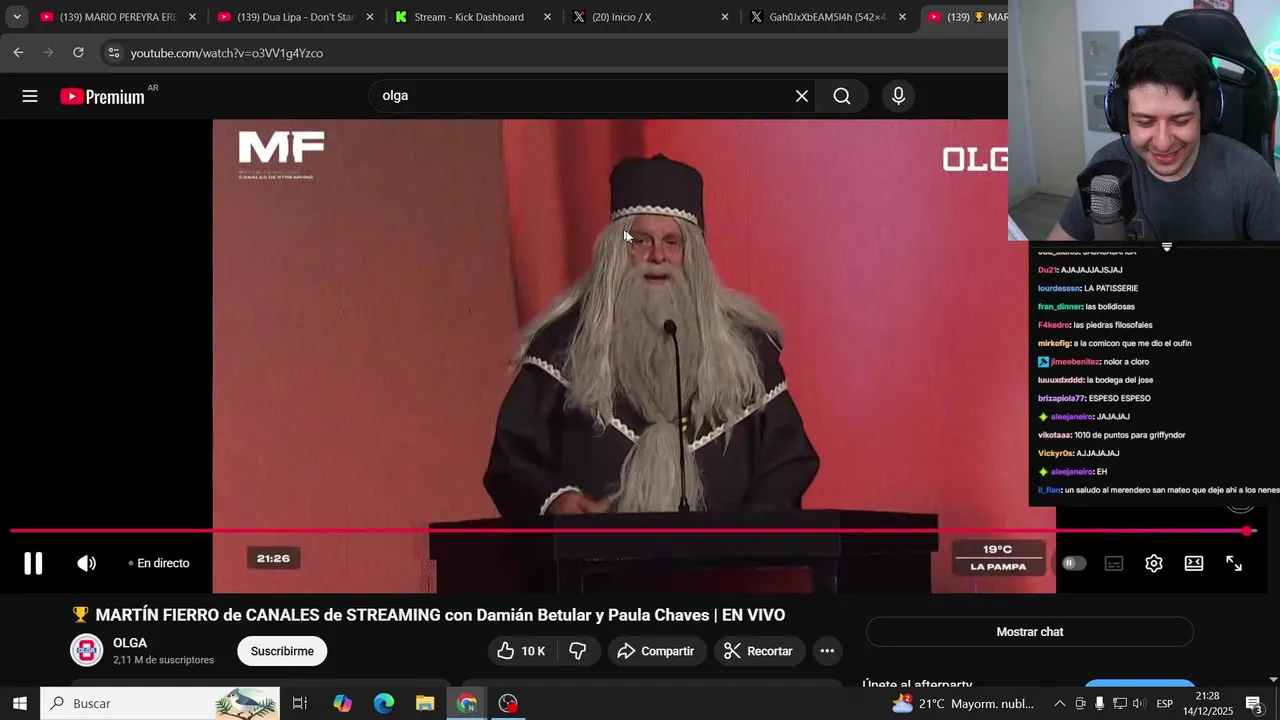Toggle subtitles in the player
The width and height of the screenshot is (1280, 720).
[x=1114, y=563]
